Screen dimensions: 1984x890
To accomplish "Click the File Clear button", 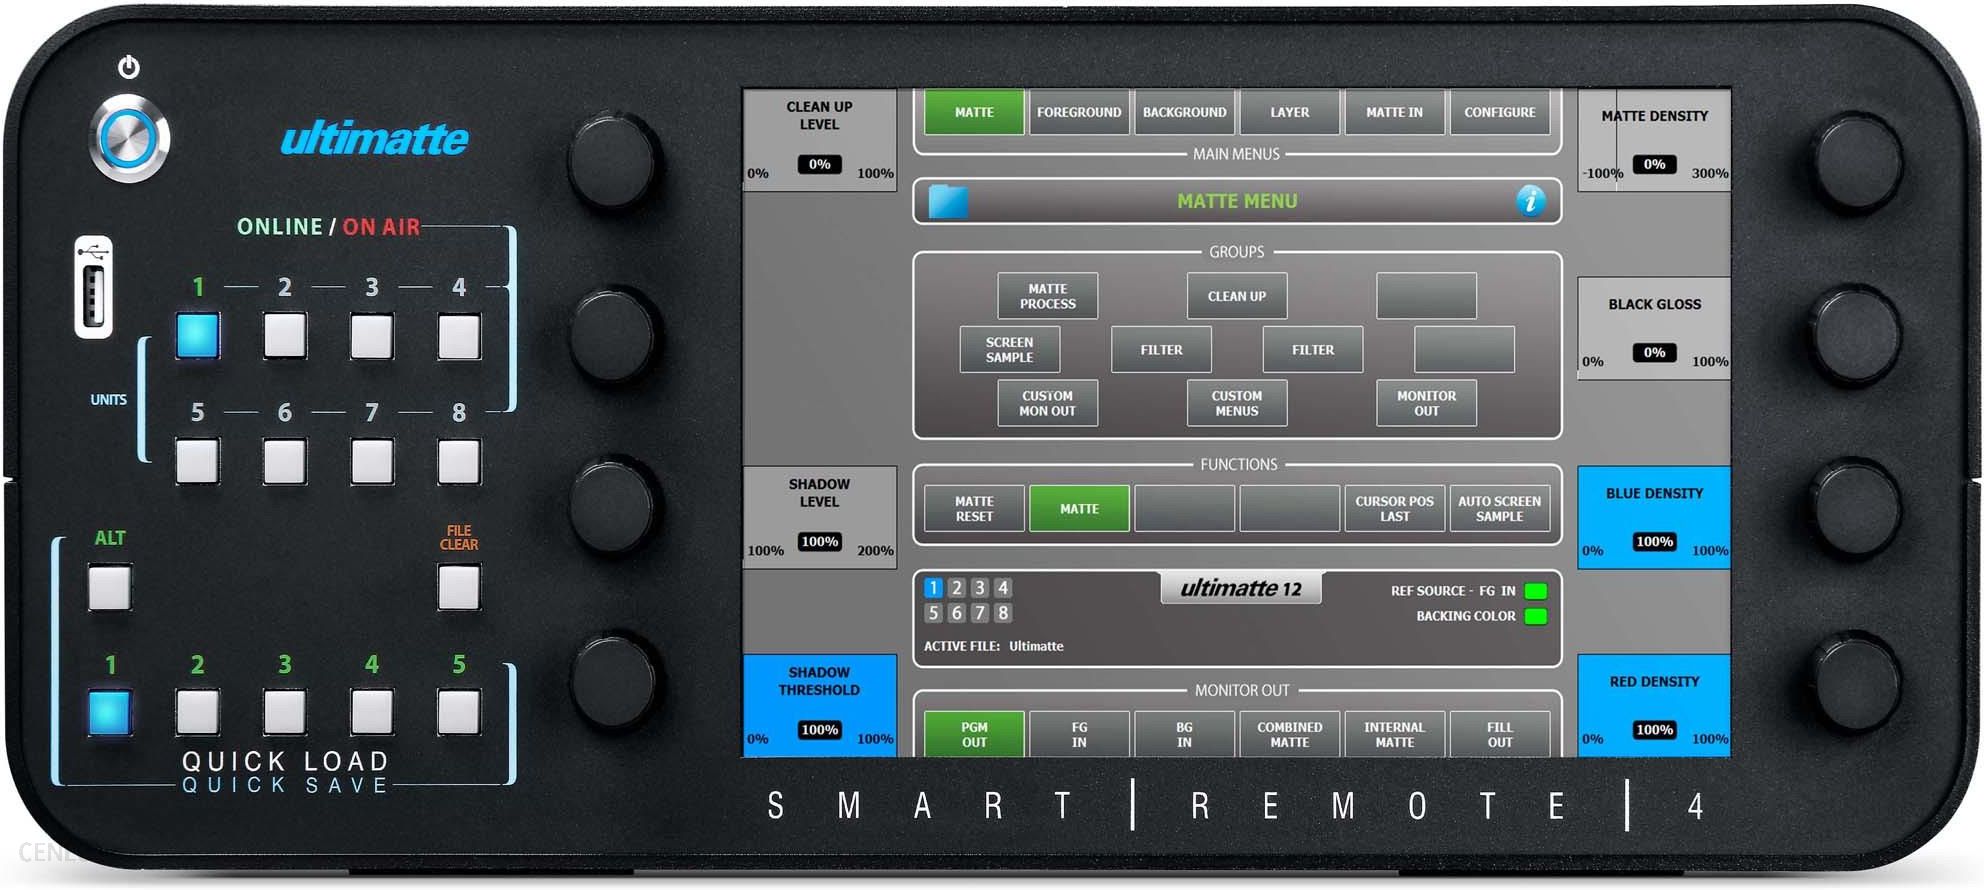I will (x=459, y=587).
